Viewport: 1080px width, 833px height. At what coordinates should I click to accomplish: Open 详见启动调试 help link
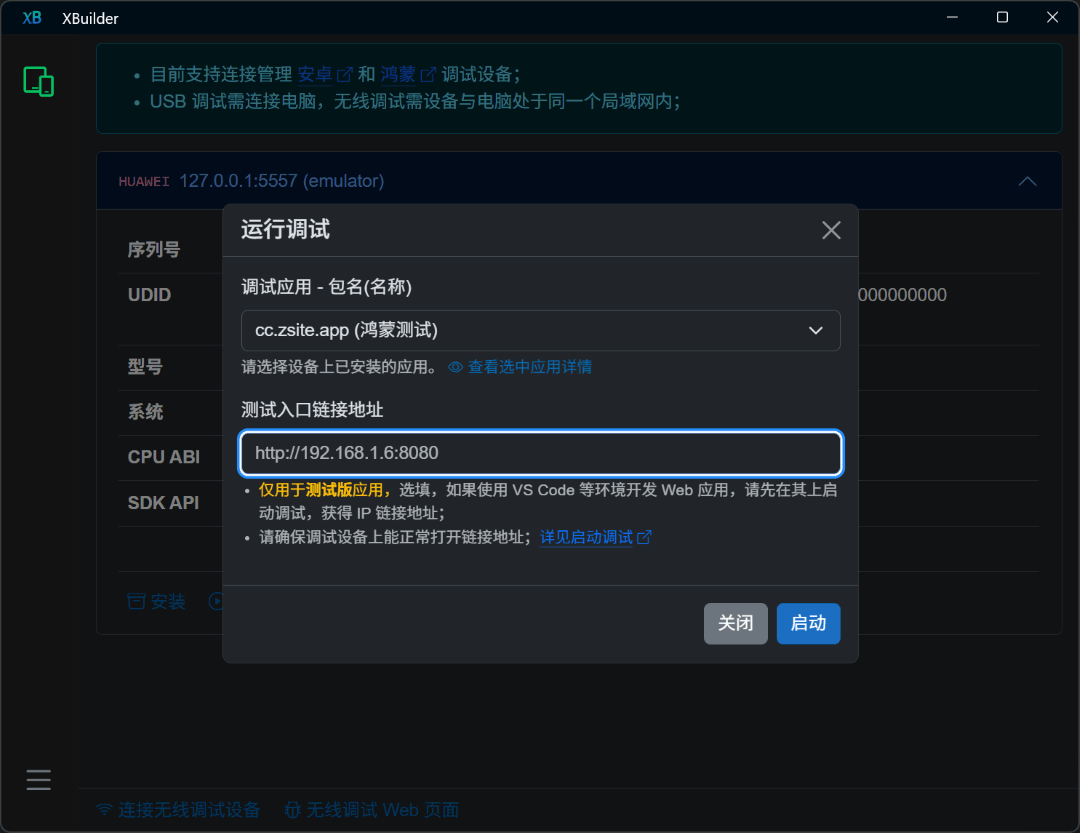595,537
